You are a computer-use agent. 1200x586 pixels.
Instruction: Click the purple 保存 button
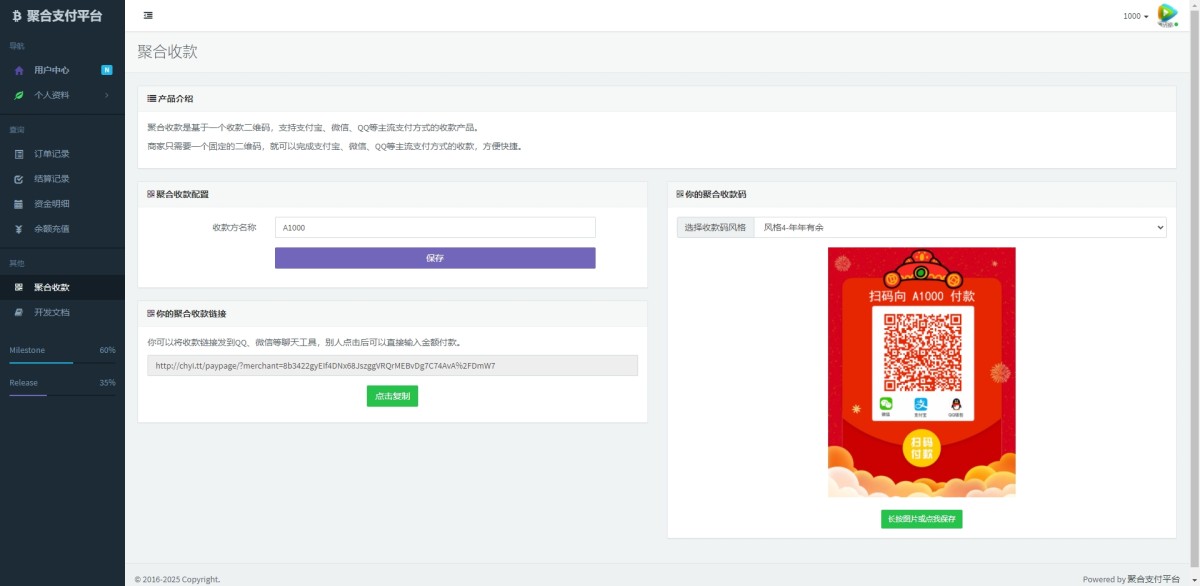click(x=435, y=258)
